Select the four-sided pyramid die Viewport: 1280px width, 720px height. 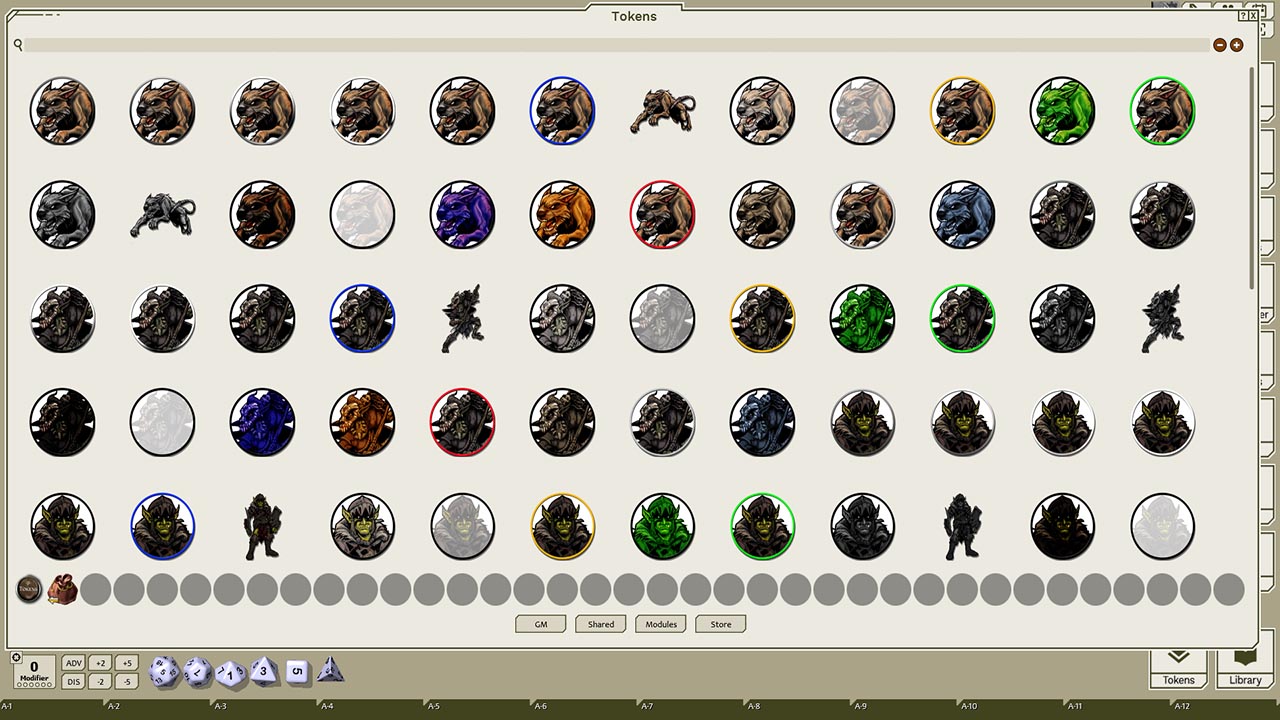pos(330,671)
